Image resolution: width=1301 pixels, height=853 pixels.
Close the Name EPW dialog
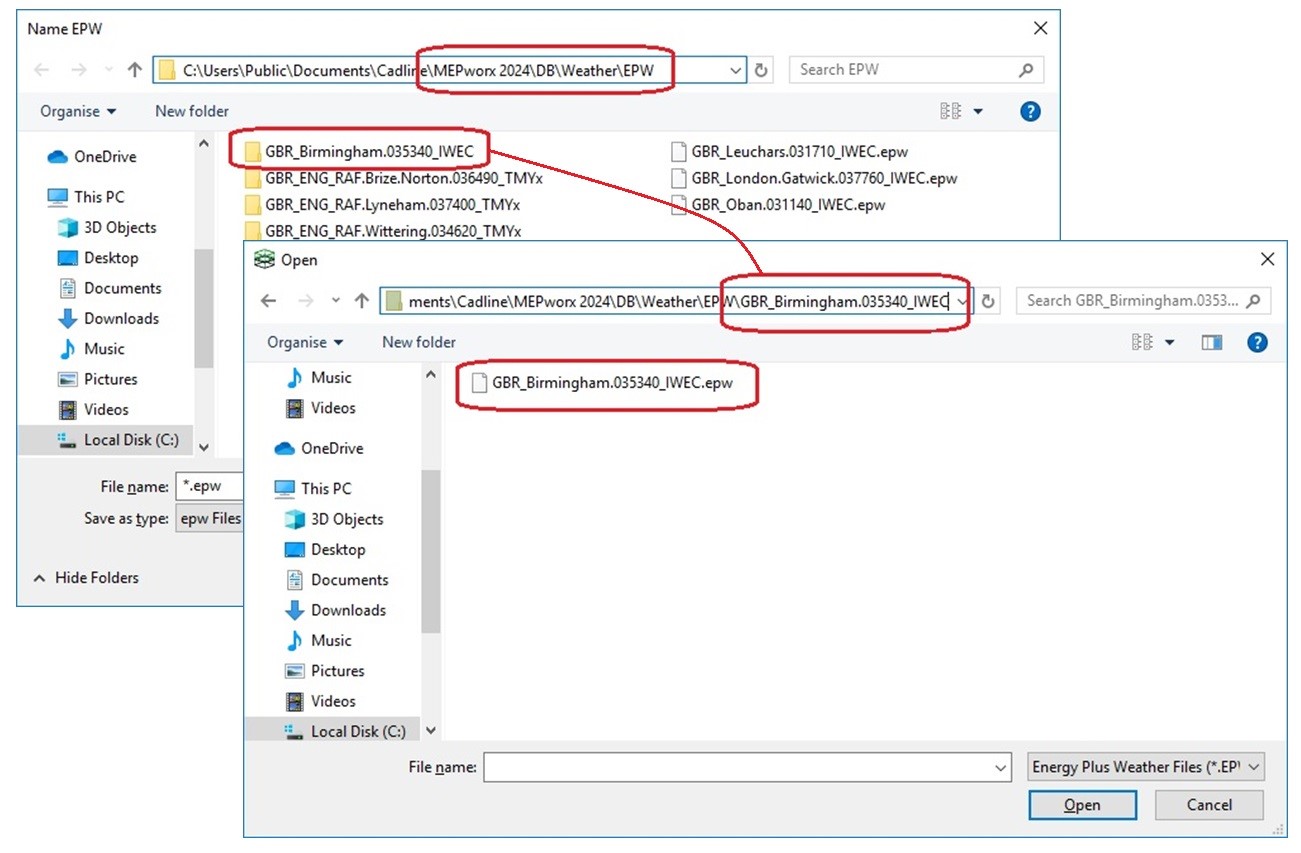(x=1041, y=28)
